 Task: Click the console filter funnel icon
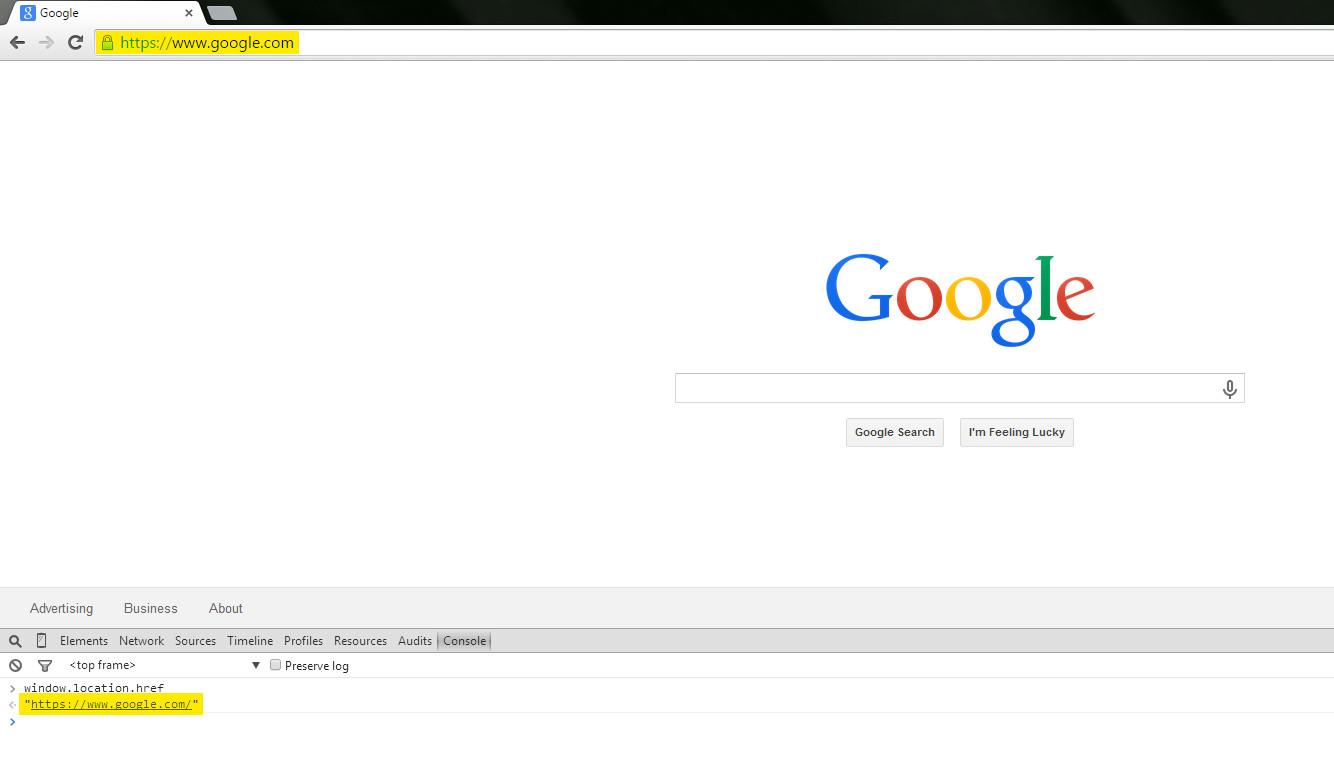[44, 665]
